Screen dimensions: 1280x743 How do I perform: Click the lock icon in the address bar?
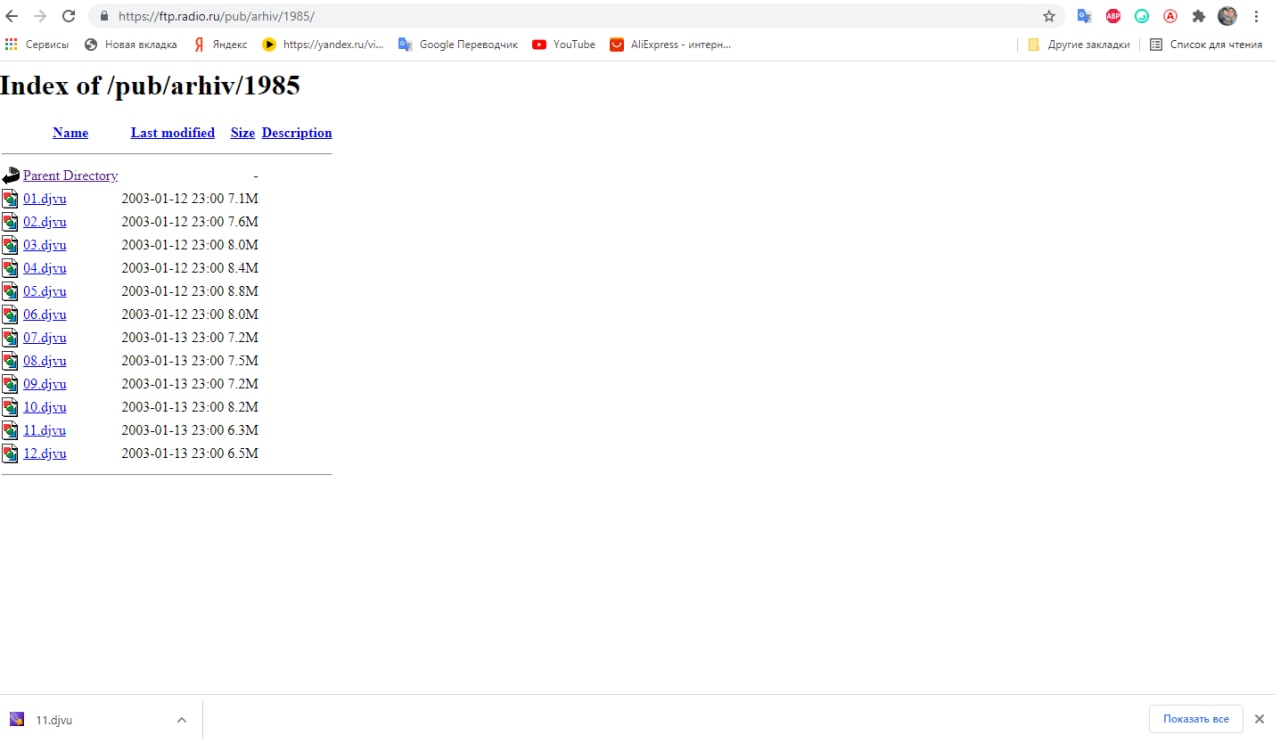pyautogui.click(x=103, y=16)
